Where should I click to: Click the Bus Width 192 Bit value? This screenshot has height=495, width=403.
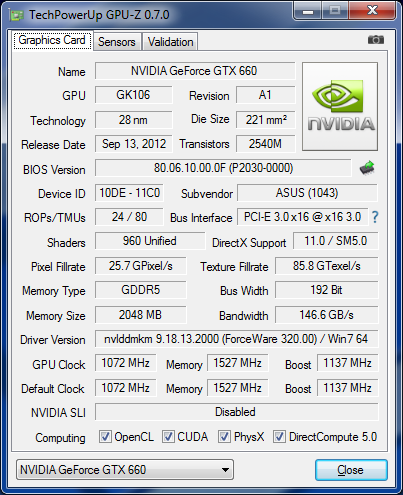coord(327,290)
